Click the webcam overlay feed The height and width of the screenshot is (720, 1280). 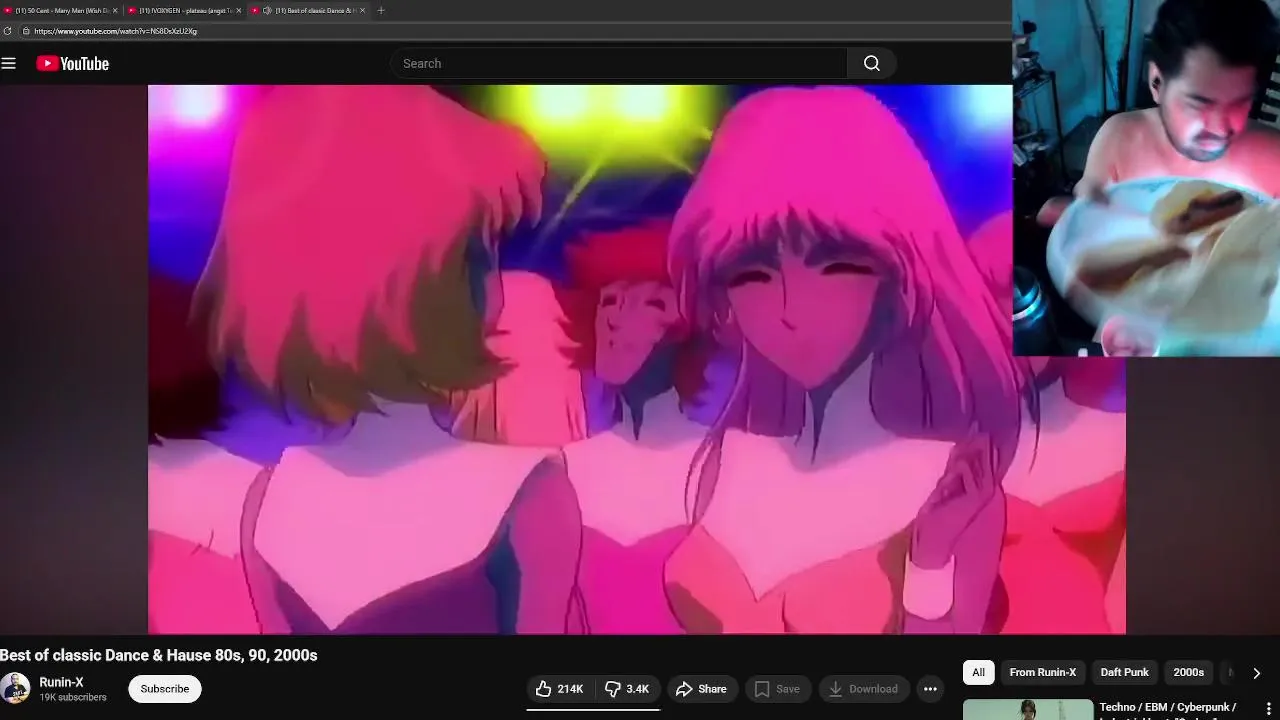click(x=1146, y=178)
